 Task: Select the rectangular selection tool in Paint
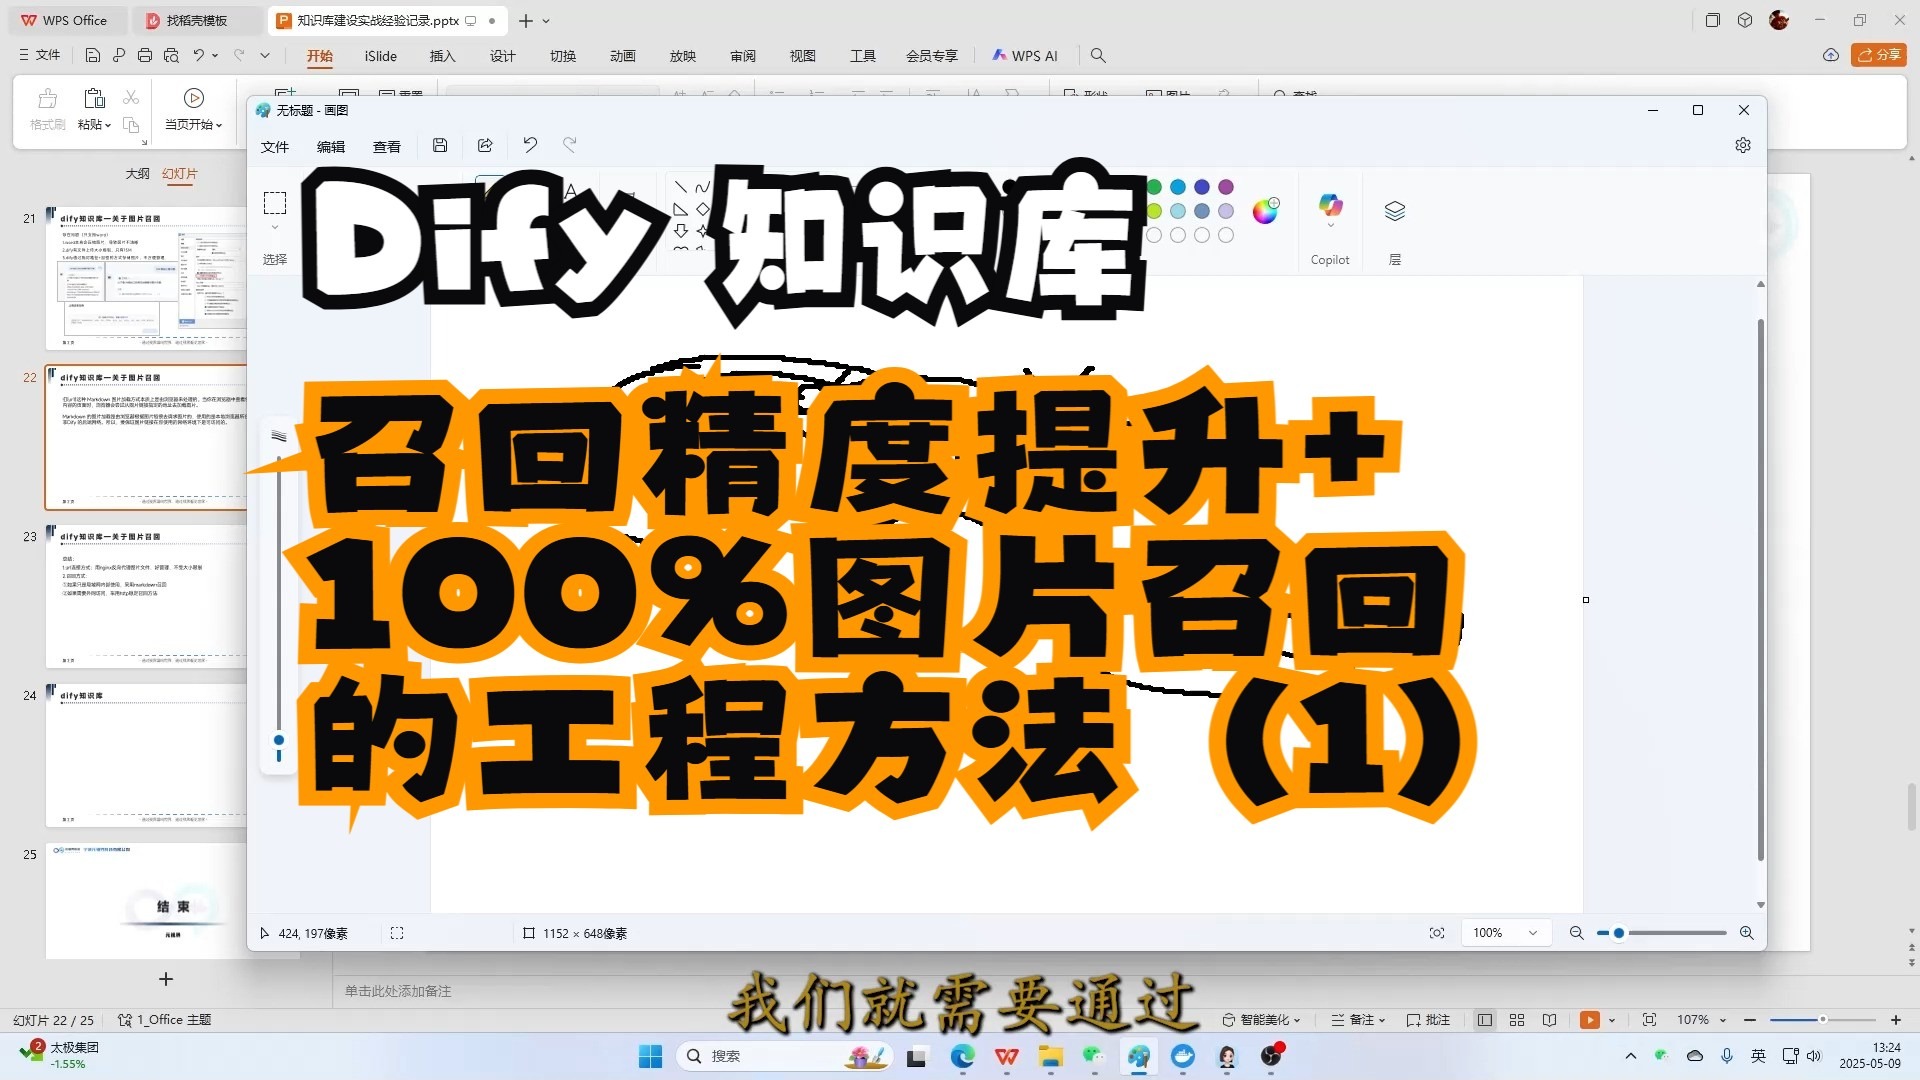tap(275, 203)
